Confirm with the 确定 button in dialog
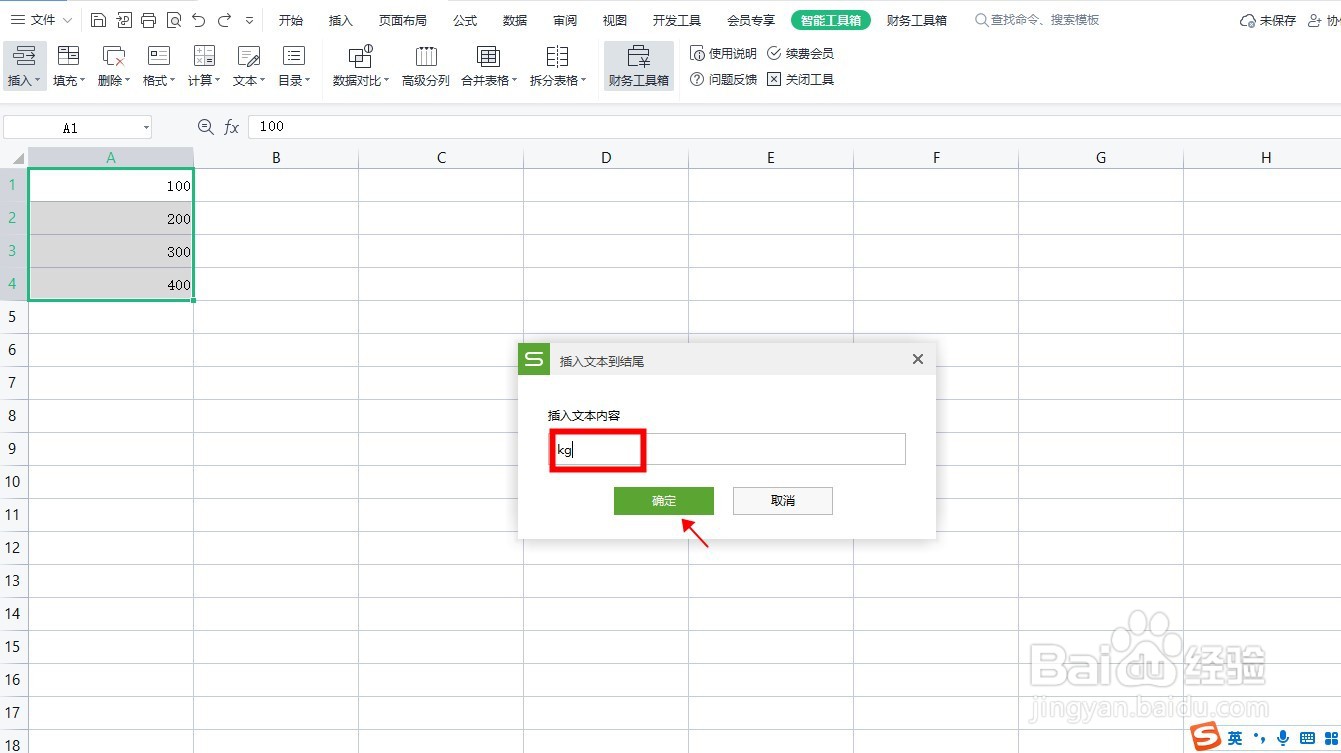1341x753 pixels. [664, 501]
